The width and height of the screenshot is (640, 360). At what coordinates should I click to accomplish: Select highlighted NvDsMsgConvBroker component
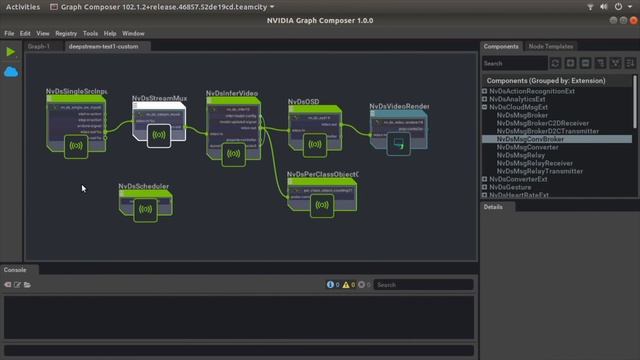coord(557,139)
